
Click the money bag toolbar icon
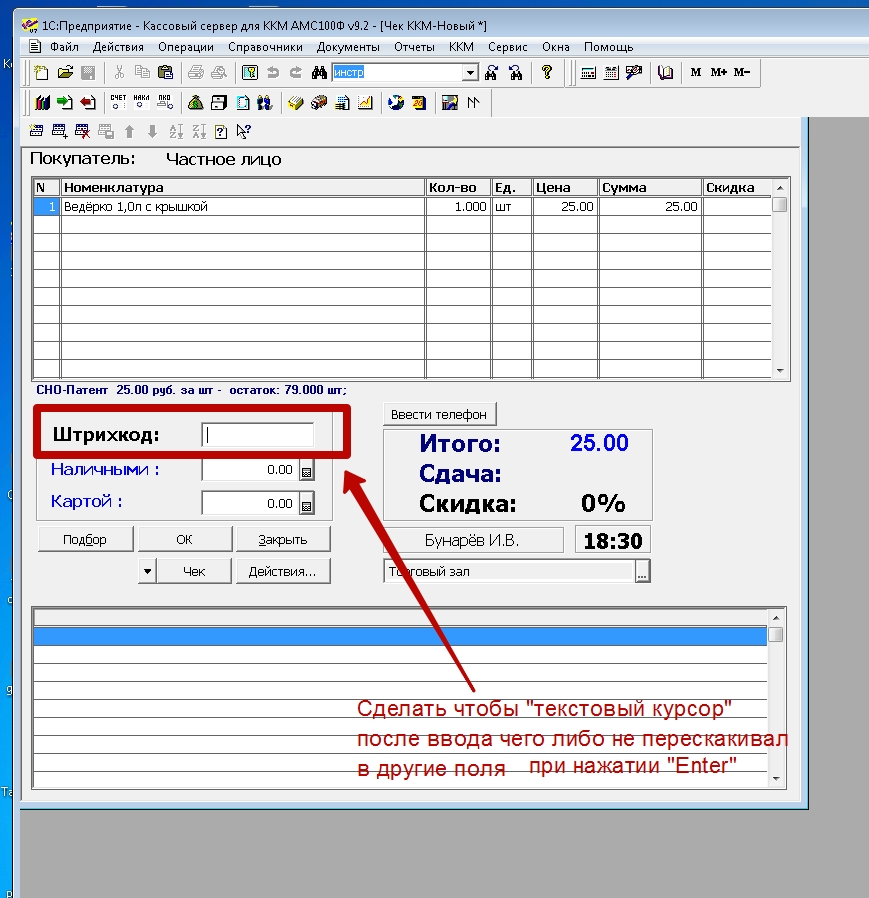(195, 102)
